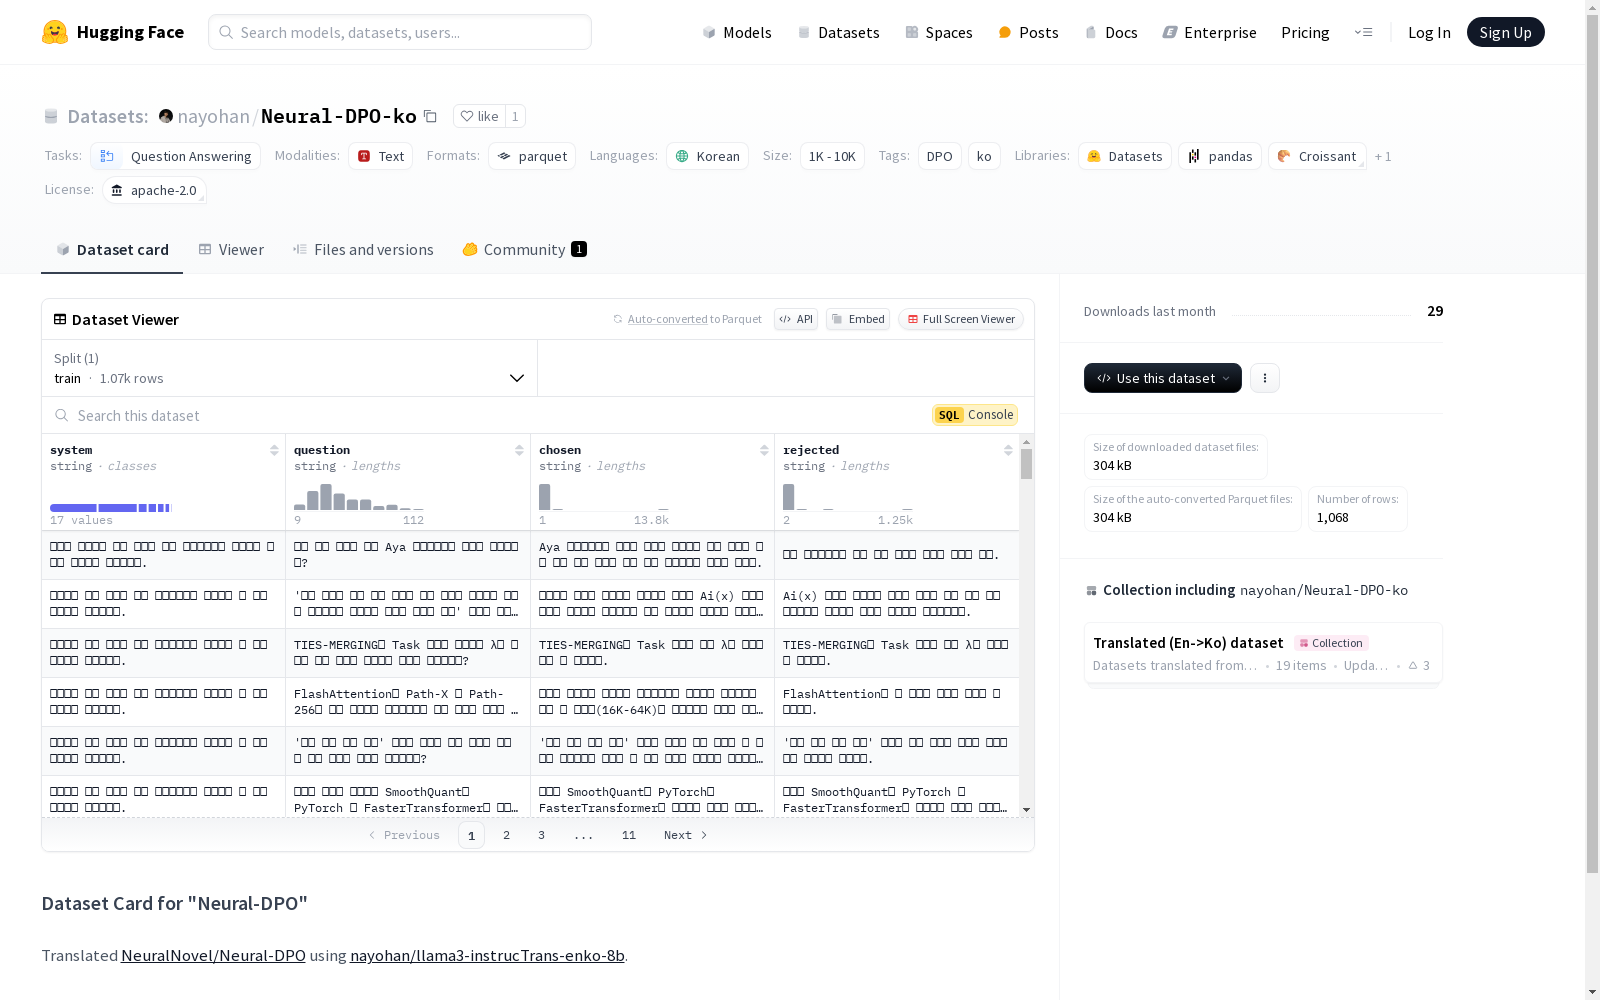Open the Use this dataset dropdown
The image size is (1600, 1000).
[x=1163, y=378]
